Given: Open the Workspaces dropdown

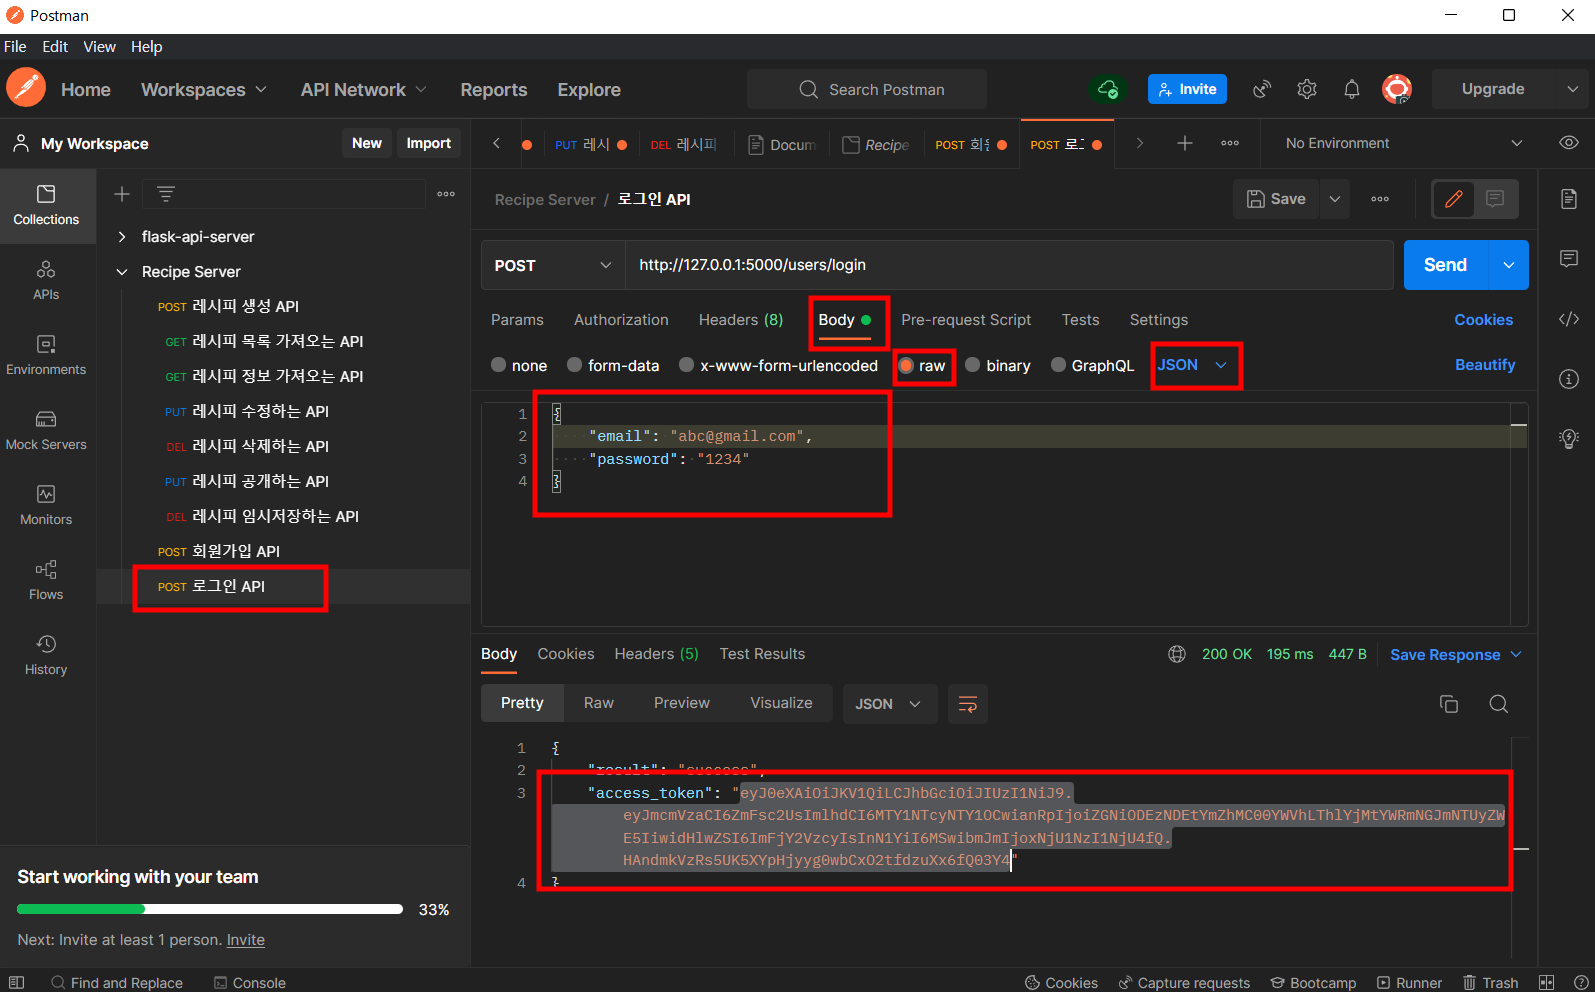Looking at the screenshot, I should [x=204, y=89].
